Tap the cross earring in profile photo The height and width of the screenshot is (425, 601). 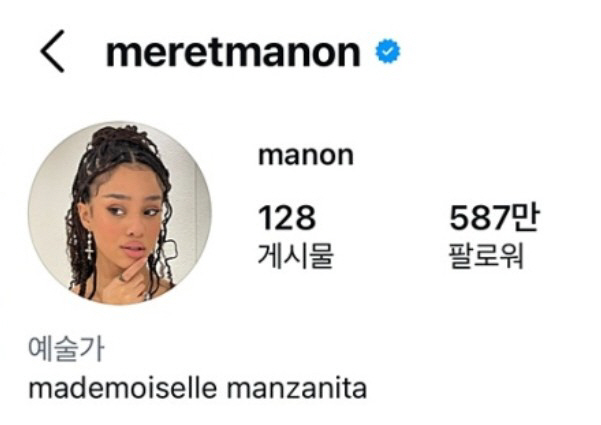pos(89,246)
